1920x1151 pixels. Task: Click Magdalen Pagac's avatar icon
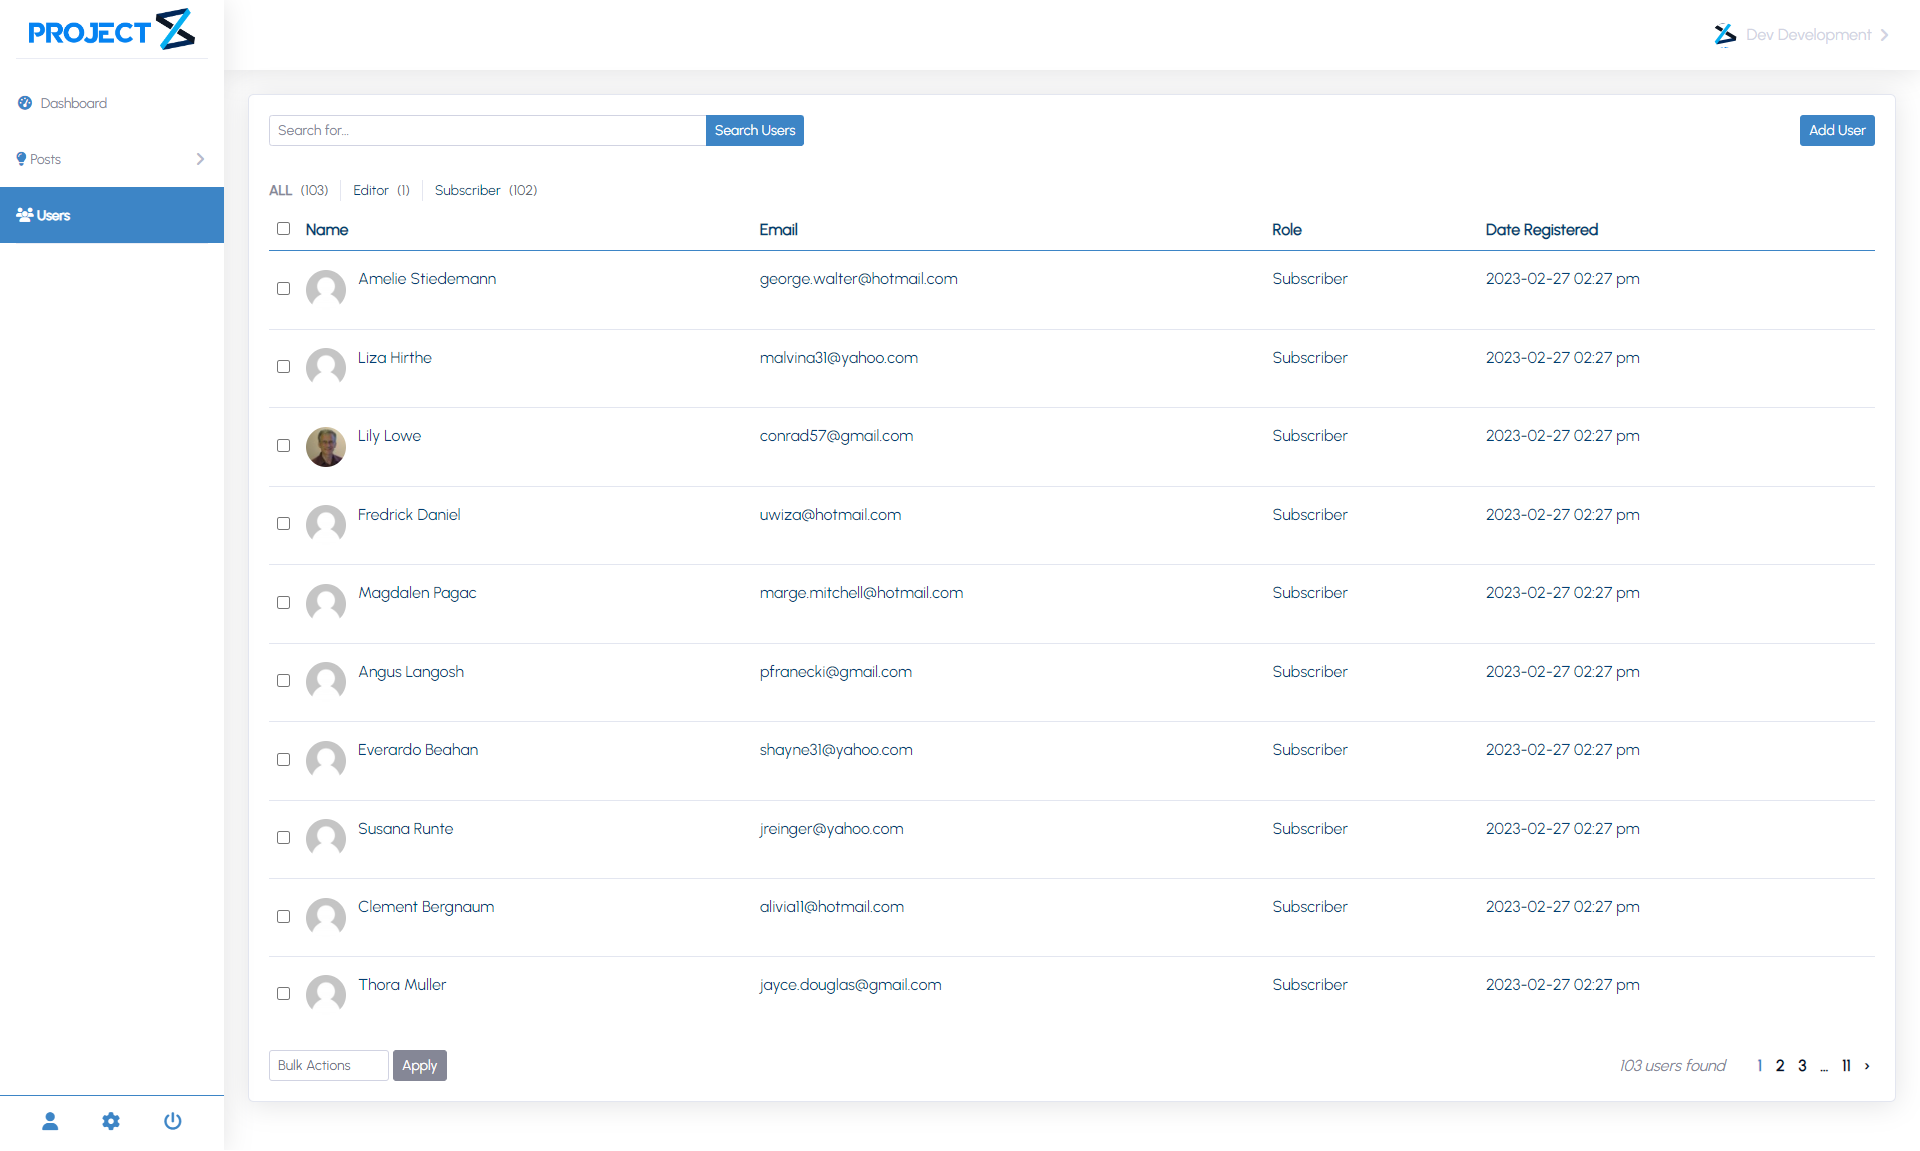(x=326, y=603)
